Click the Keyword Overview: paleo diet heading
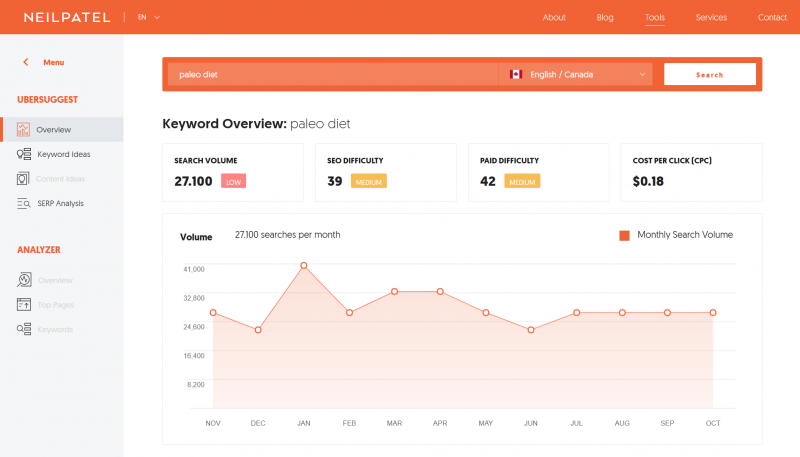This screenshot has height=457, width=800. point(256,124)
